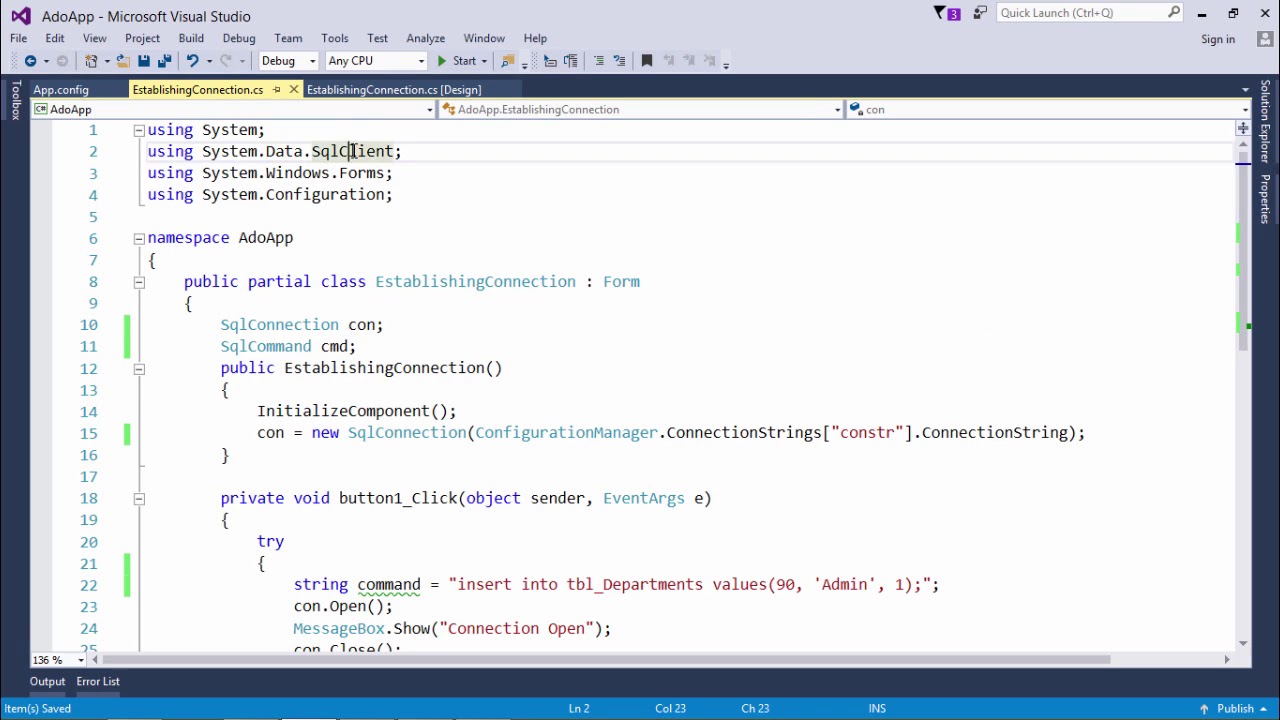
Task: Click the vertical scrollbar down arrow
Action: [x=1243, y=644]
